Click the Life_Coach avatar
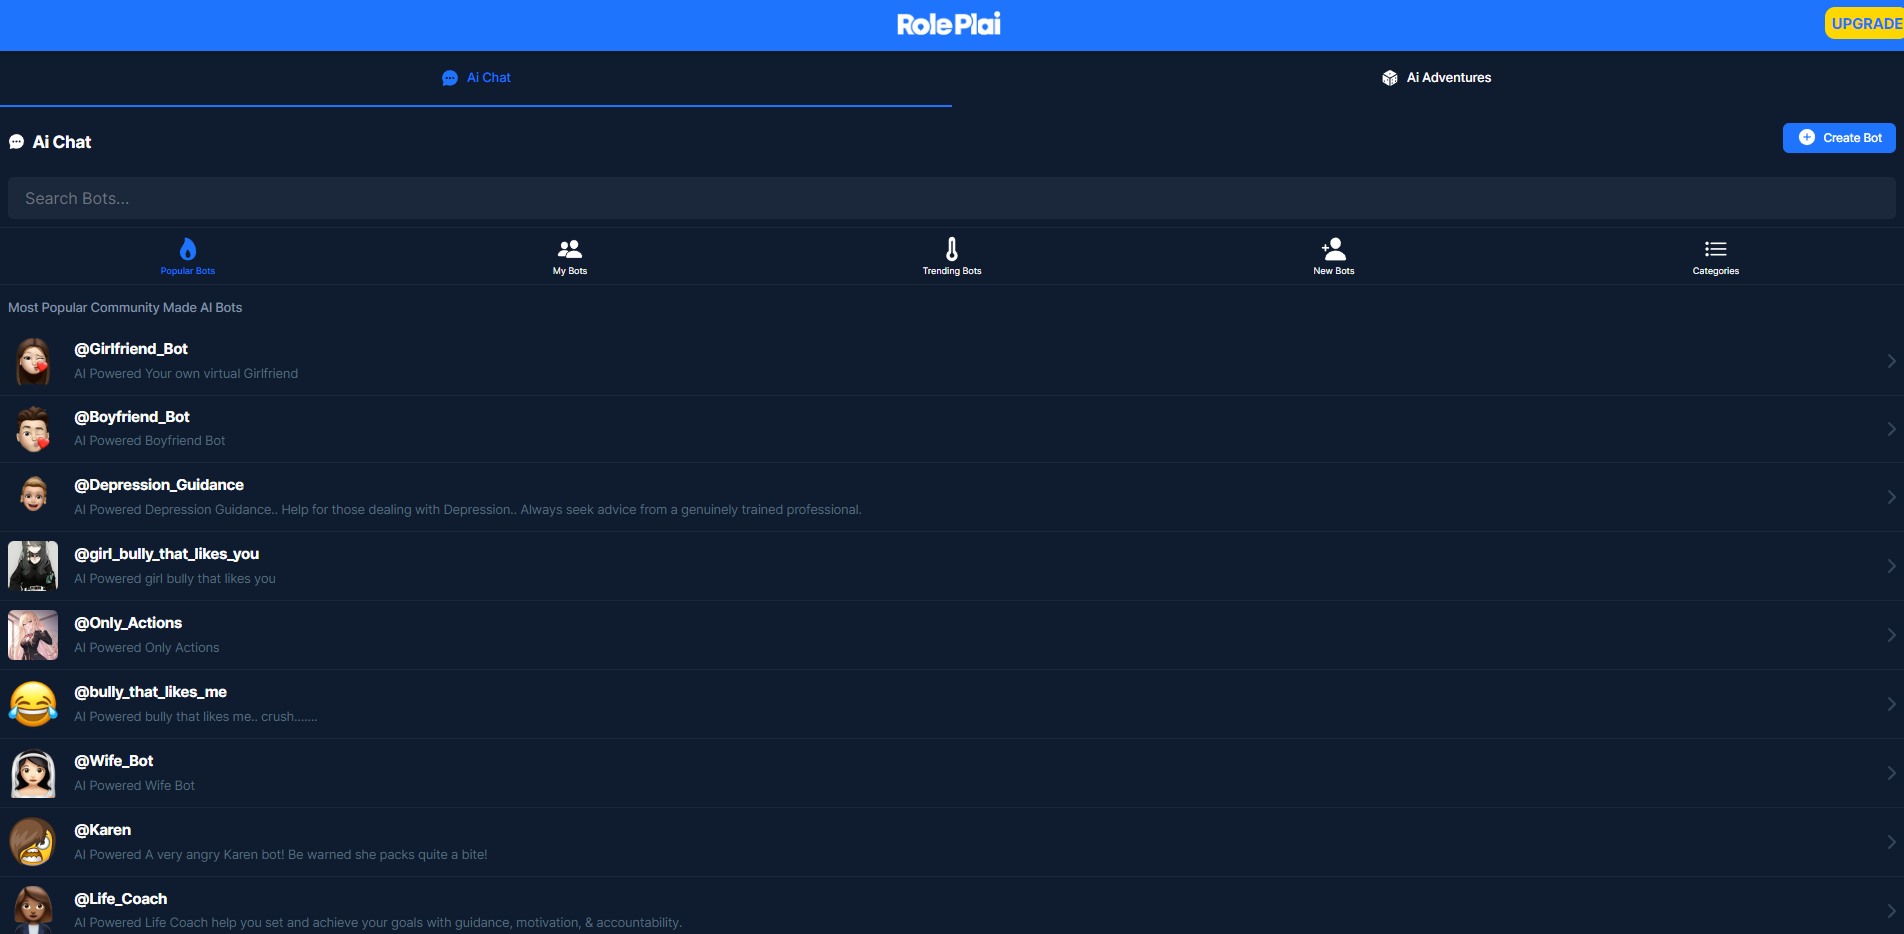This screenshot has width=1904, height=934. 33,909
